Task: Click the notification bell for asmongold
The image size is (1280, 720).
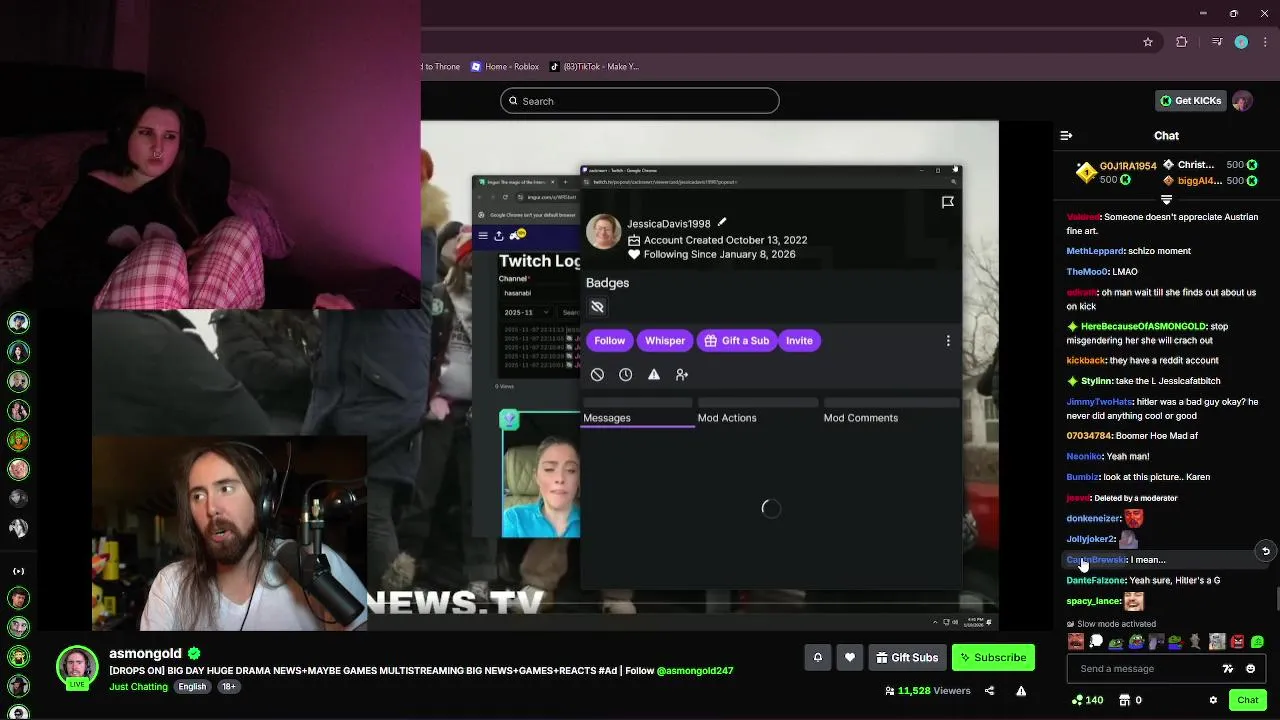Action: 817,657
